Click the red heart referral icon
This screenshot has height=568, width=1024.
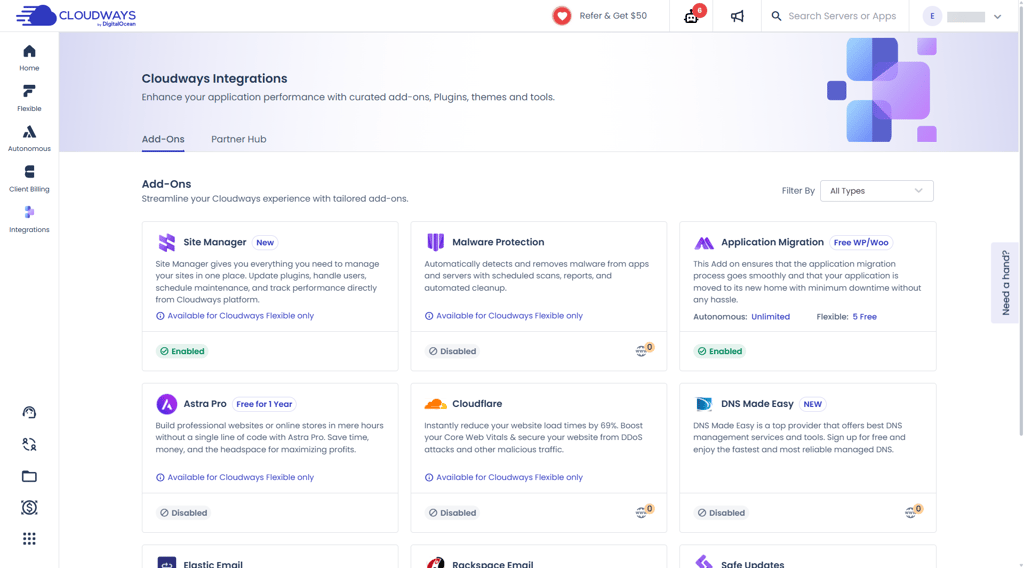coord(562,16)
